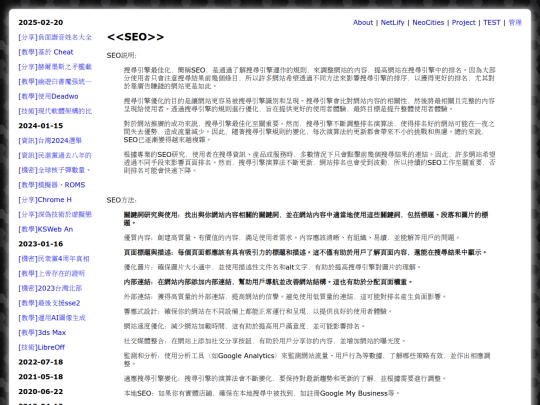Click the bold paragraph starting '關鍵詞研究與使用'

coord(306,219)
